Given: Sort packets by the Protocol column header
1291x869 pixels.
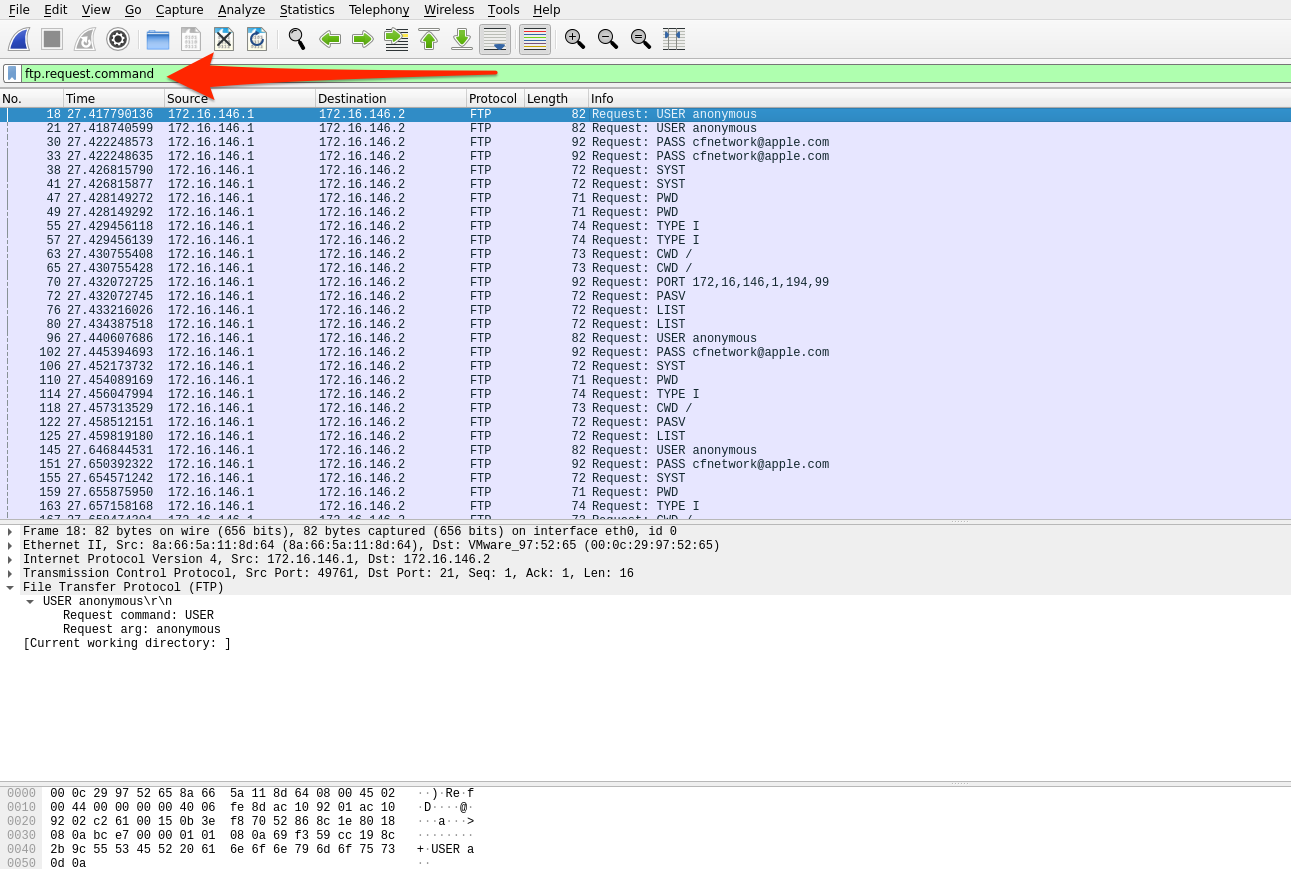Looking at the screenshot, I should (x=493, y=98).
